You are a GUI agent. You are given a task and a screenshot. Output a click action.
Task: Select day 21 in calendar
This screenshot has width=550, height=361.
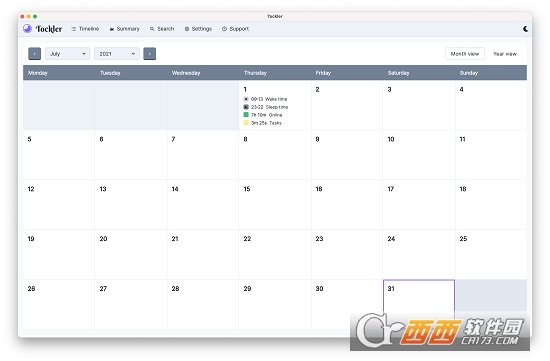pyautogui.click(x=203, y=255)
